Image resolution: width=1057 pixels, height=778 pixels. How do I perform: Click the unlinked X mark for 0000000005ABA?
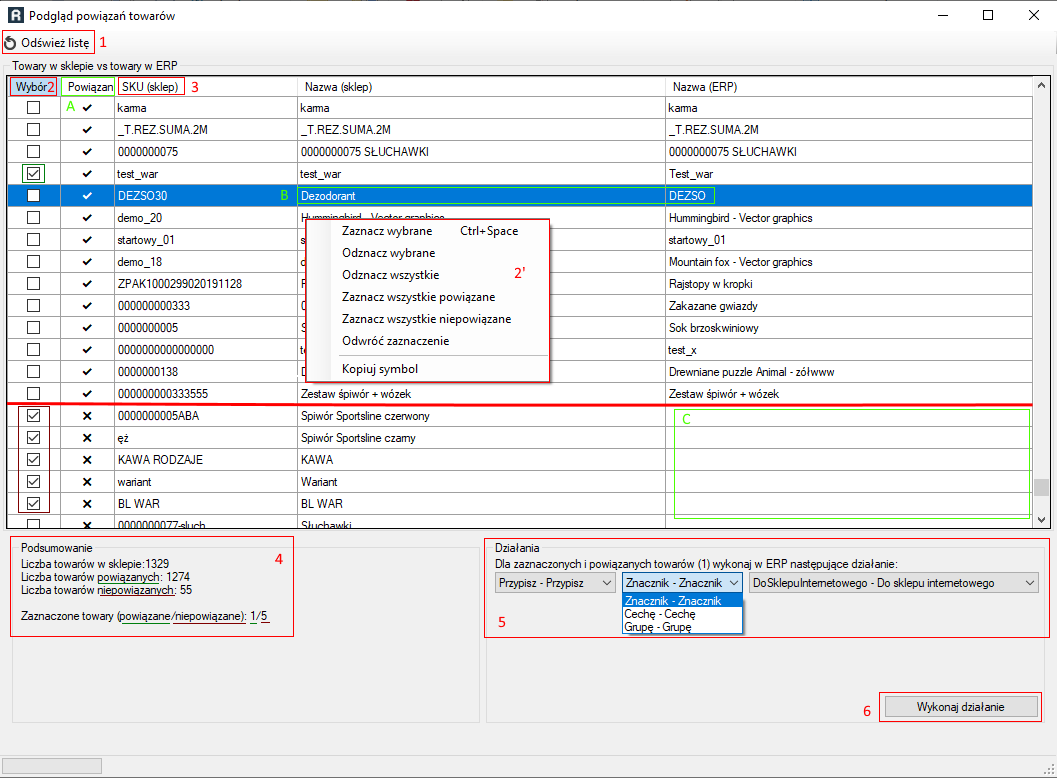(x=87, y=416)
